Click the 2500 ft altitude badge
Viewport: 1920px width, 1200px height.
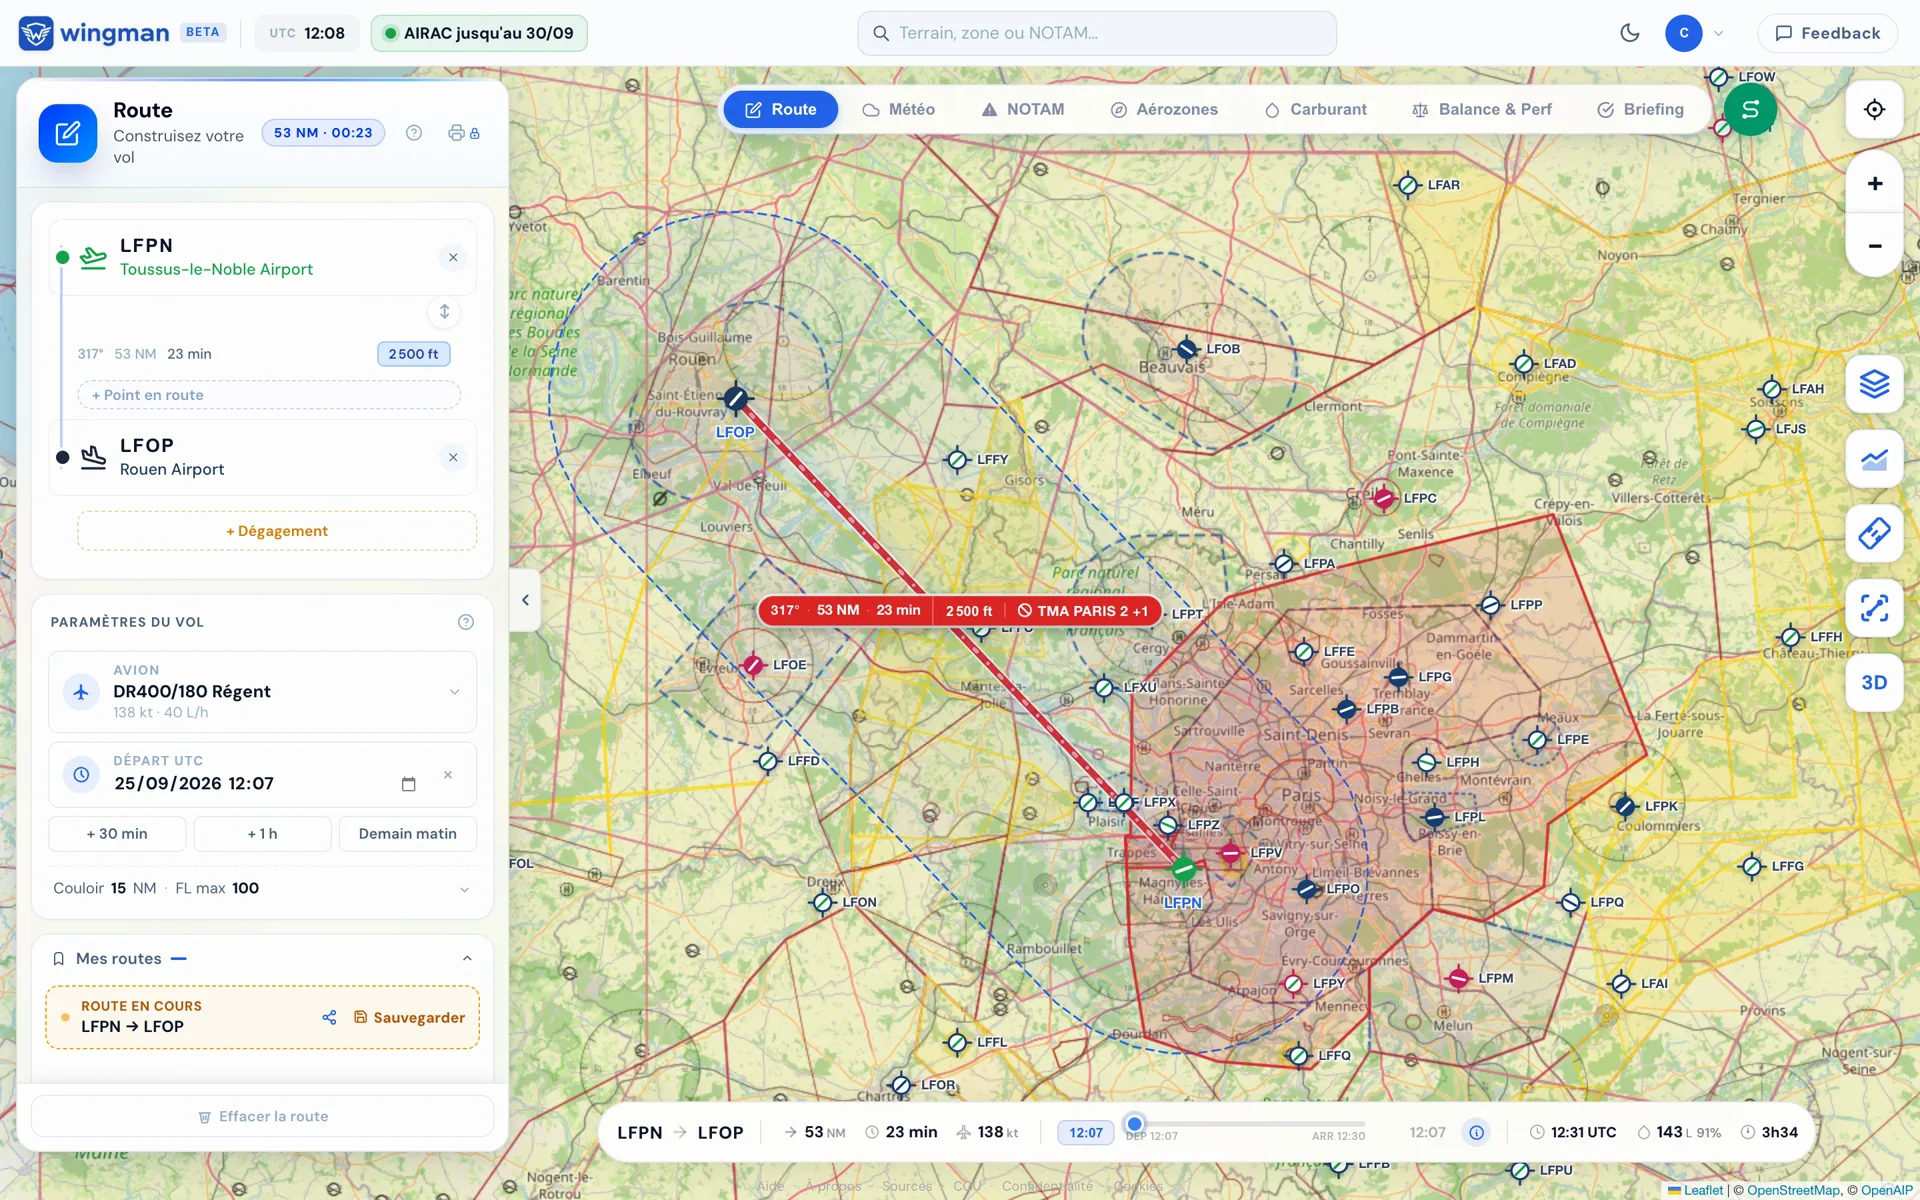pos(413,354)
